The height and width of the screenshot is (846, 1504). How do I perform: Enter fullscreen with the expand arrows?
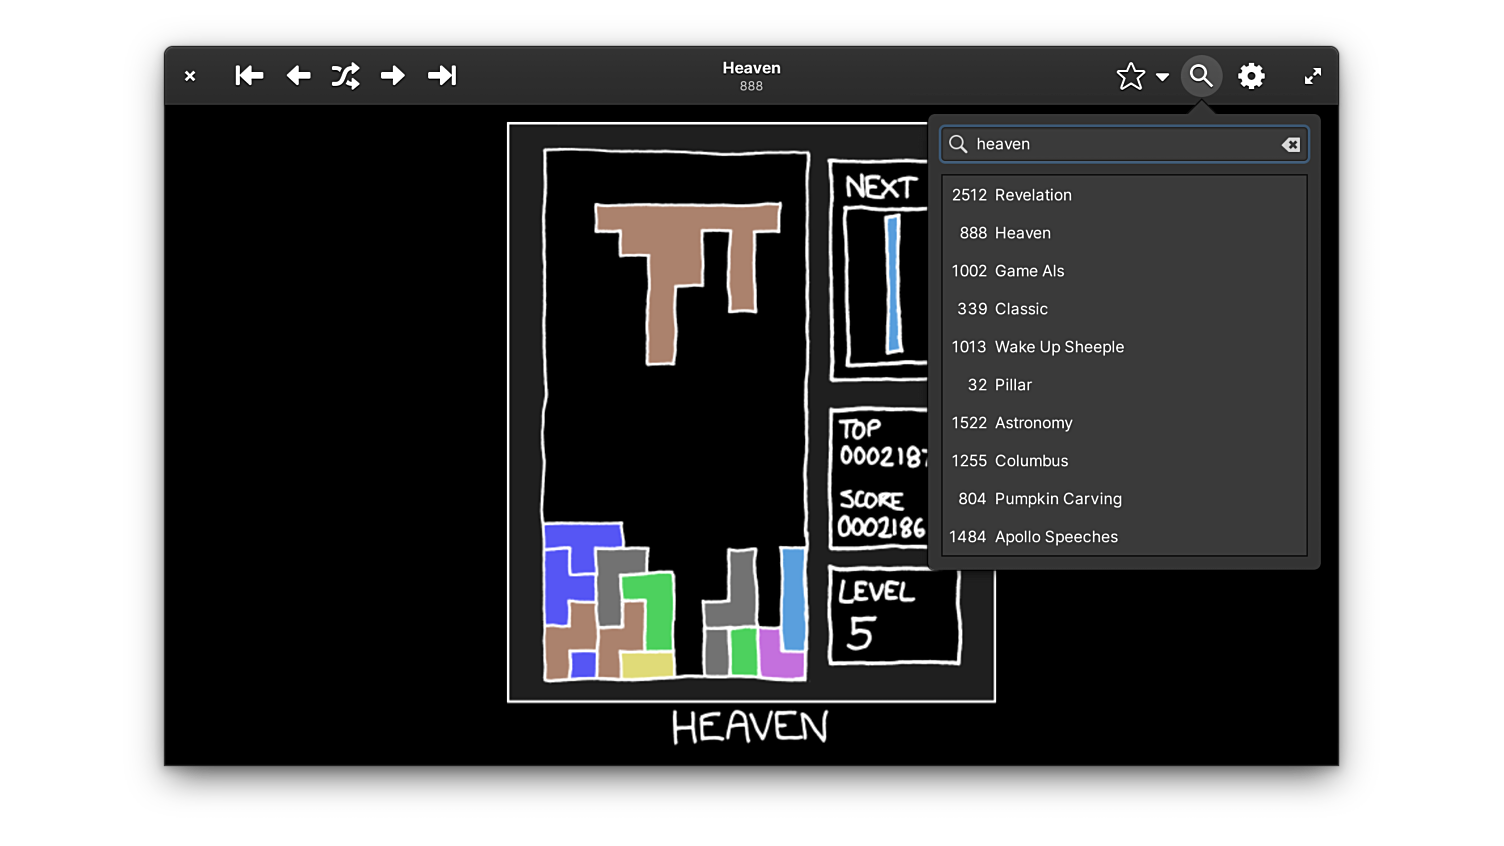pyautogui.click(x=1312, y=75)
